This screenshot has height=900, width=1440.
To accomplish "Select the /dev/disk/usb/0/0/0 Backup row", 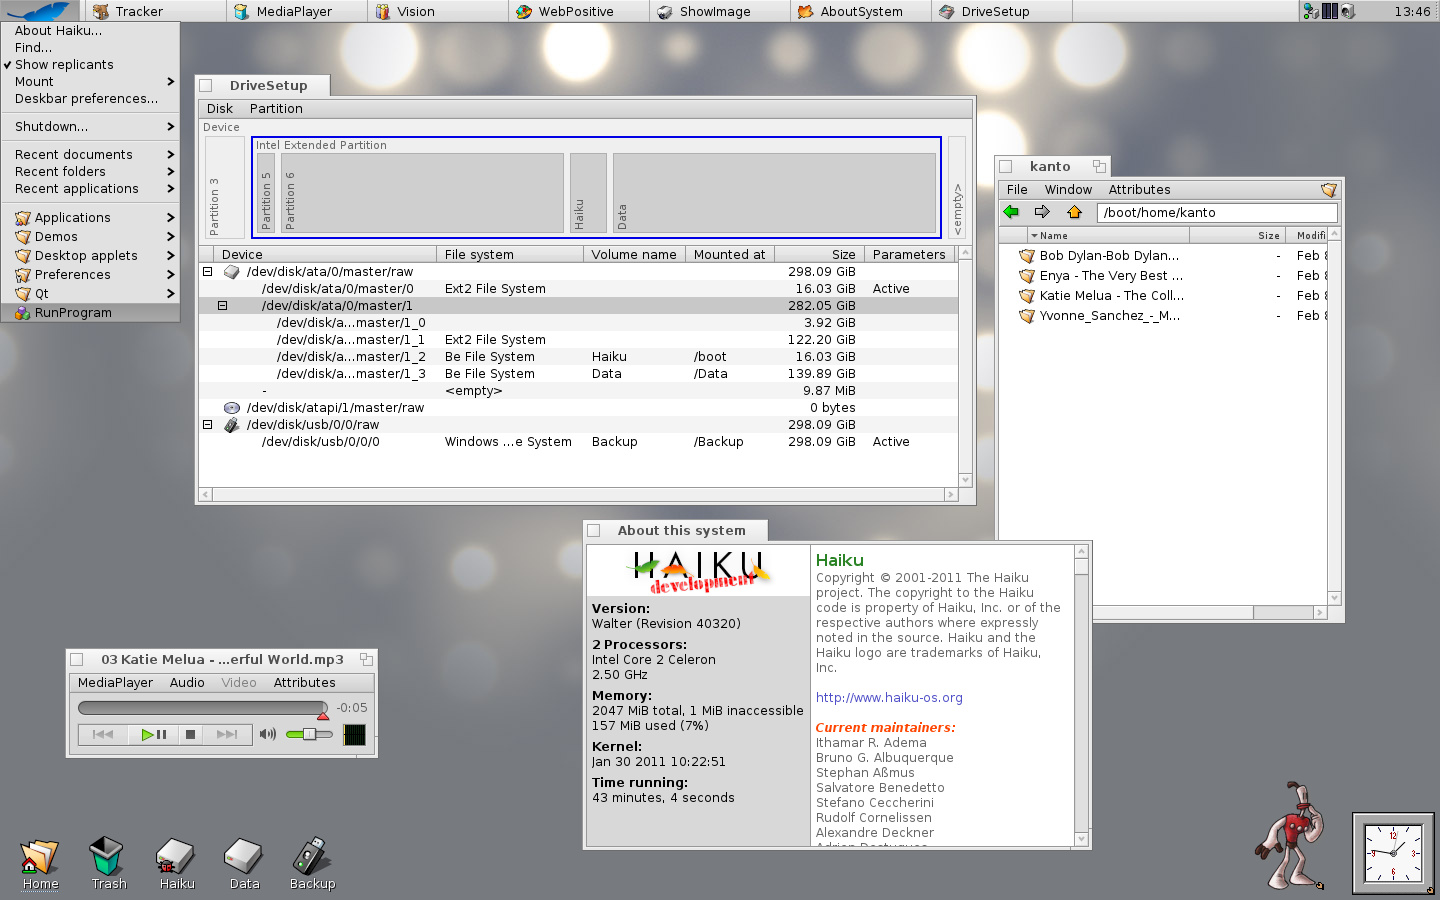I will pos(578,441).
